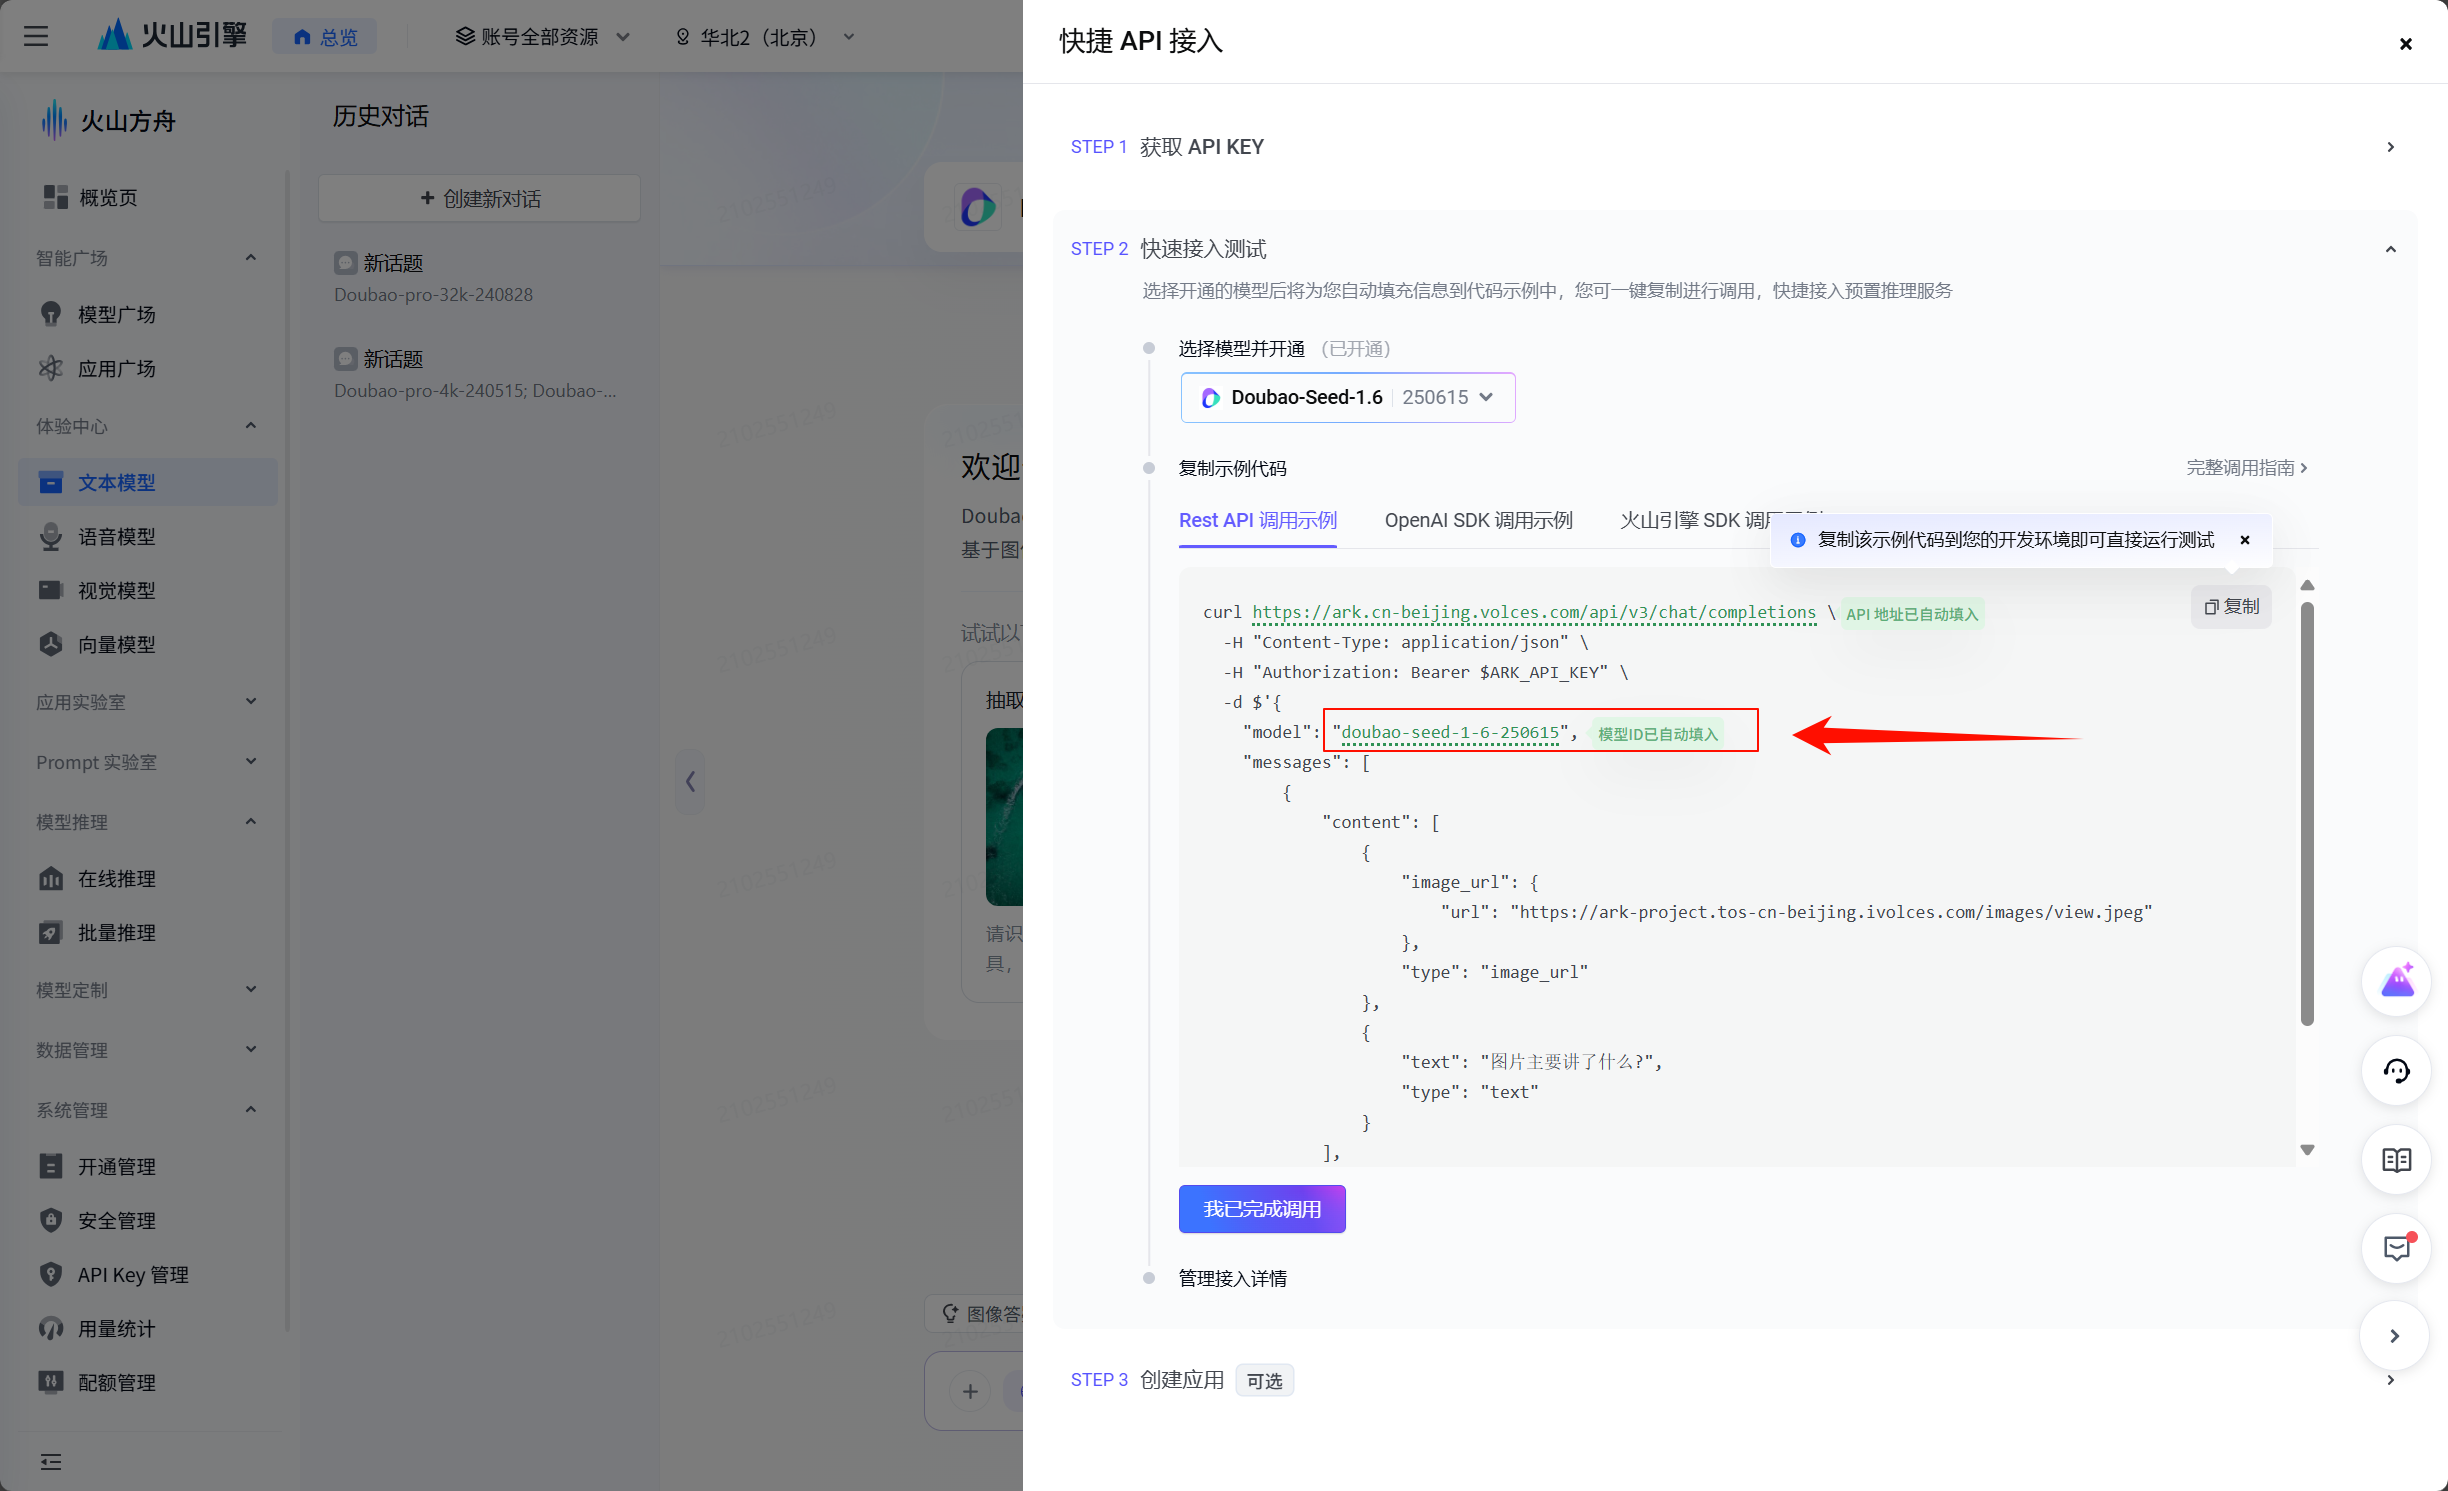Open the documentation book floating icon
This screenshot has width=2448, height=1491.
2396,1160
